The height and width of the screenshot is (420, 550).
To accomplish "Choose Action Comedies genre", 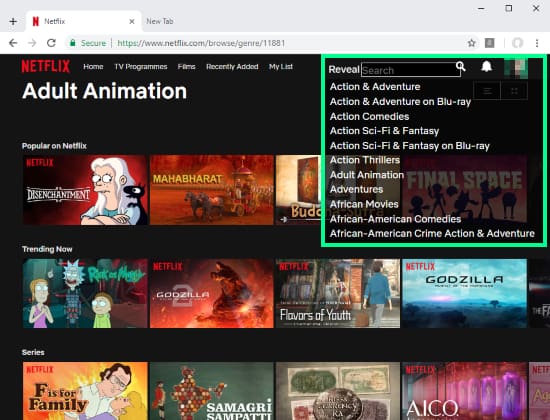I will click(369, 116).
